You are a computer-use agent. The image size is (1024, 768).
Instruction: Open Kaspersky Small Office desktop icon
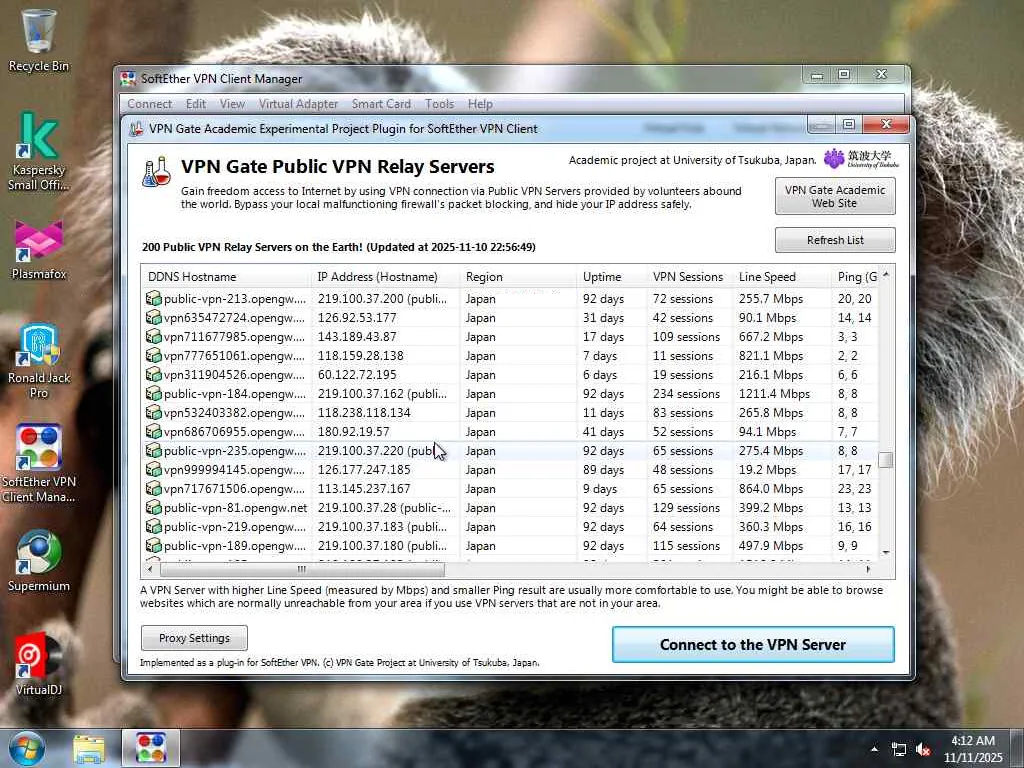[39, 150]
